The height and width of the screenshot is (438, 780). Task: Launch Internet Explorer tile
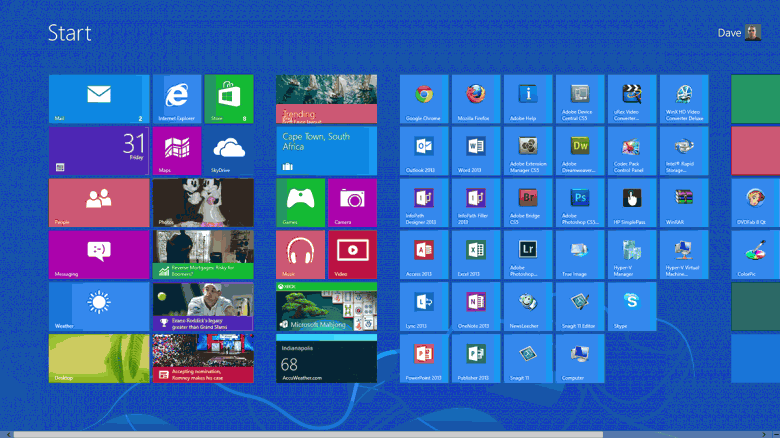[x=177, y=99]
